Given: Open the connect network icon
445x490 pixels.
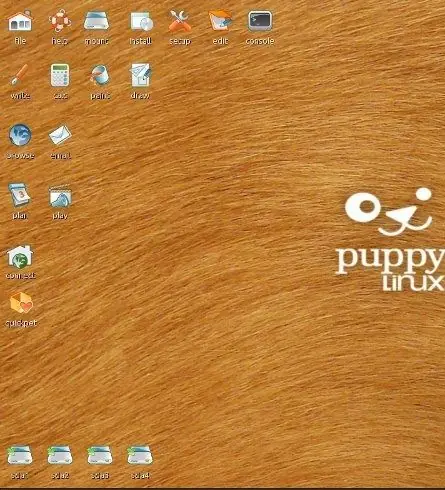Looking at the screenshot, I should tap(20, 256).
